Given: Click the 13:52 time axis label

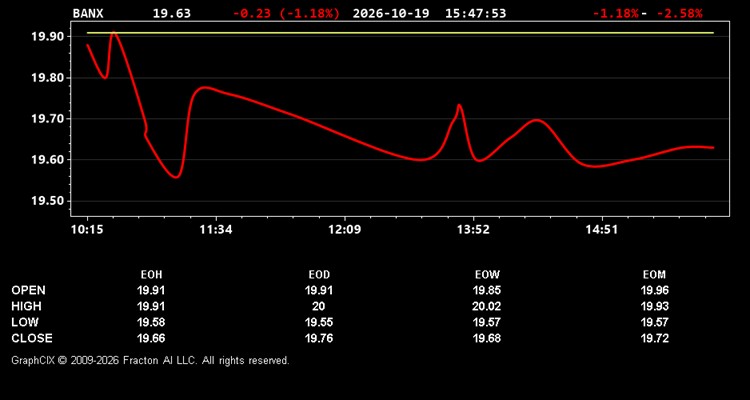Looking at the screenshot, I should pos(474,230).
